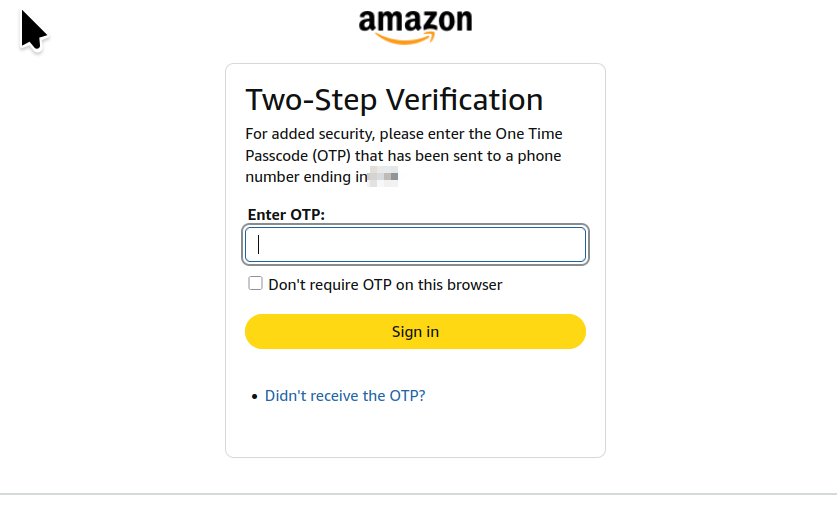The width and height of the screenshot is (837, 517).
Task: Click the horizontal divider line at page bottom
Action: pyautogui.click(x=418, y=494)
